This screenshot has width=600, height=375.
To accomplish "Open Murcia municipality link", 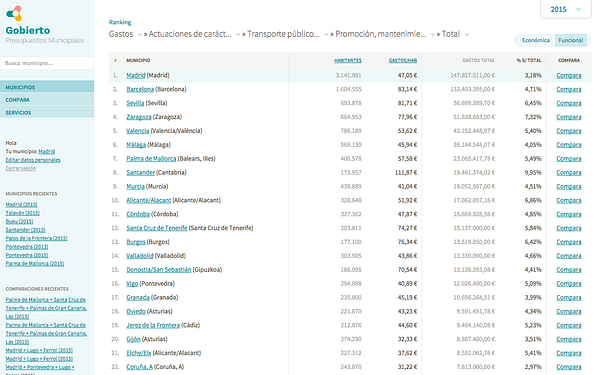I will [x=135, y=186].
